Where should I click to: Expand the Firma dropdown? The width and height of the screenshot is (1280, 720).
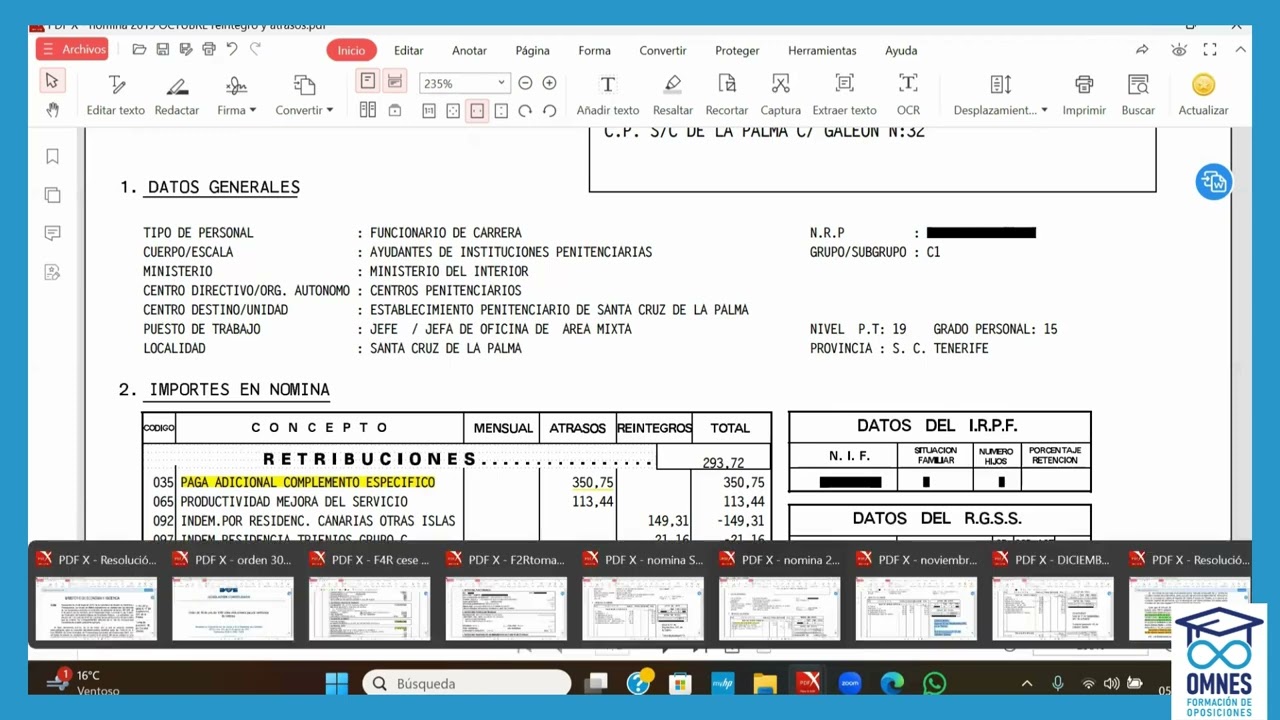coord(237,110)
